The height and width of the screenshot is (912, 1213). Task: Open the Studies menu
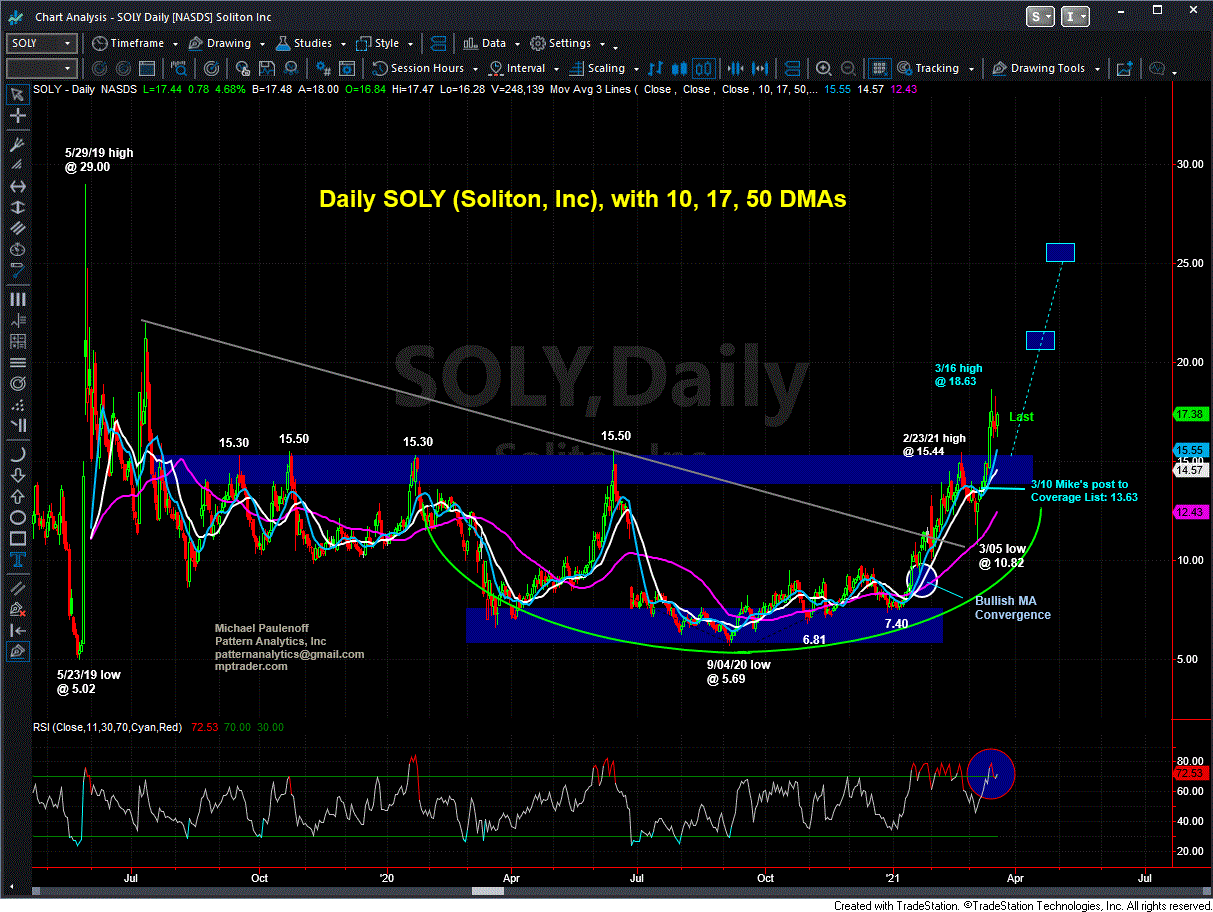(x=304, y=43)
